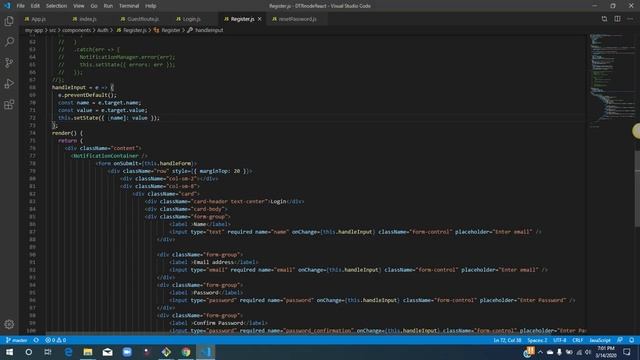Click the Auth breadcrumb
640x360 pixels.
[103, 30]
